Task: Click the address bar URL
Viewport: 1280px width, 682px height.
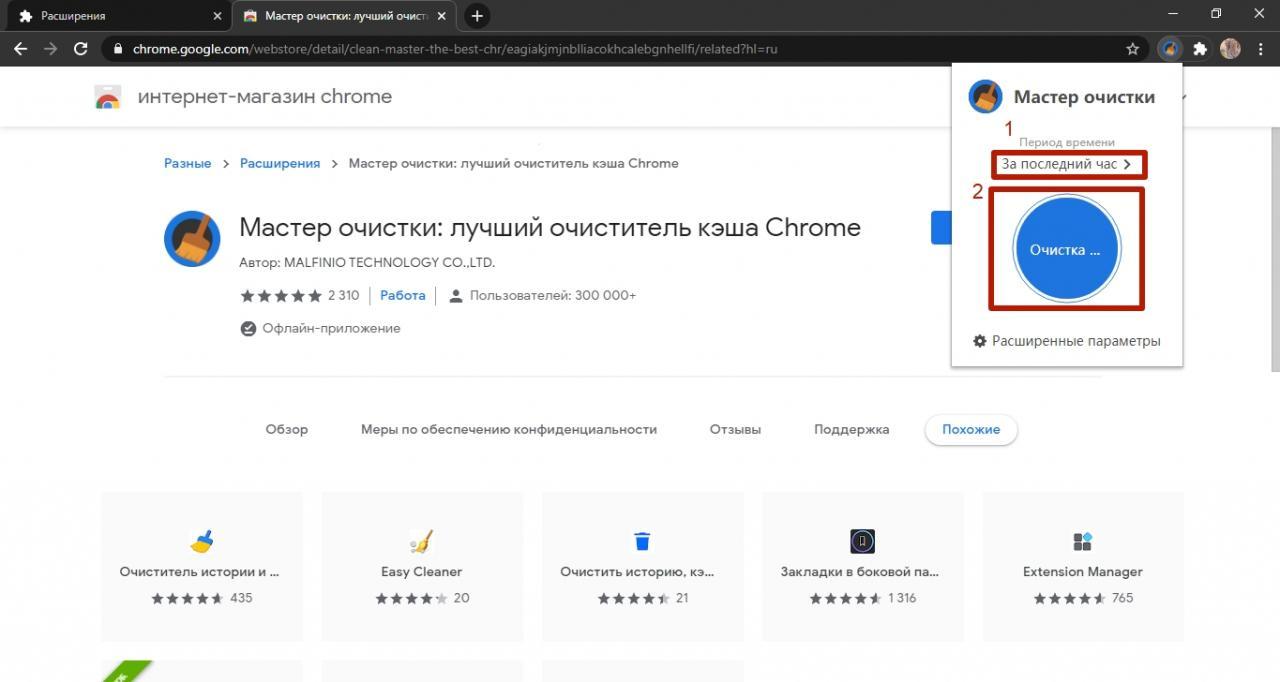Action: click(455, 49)
